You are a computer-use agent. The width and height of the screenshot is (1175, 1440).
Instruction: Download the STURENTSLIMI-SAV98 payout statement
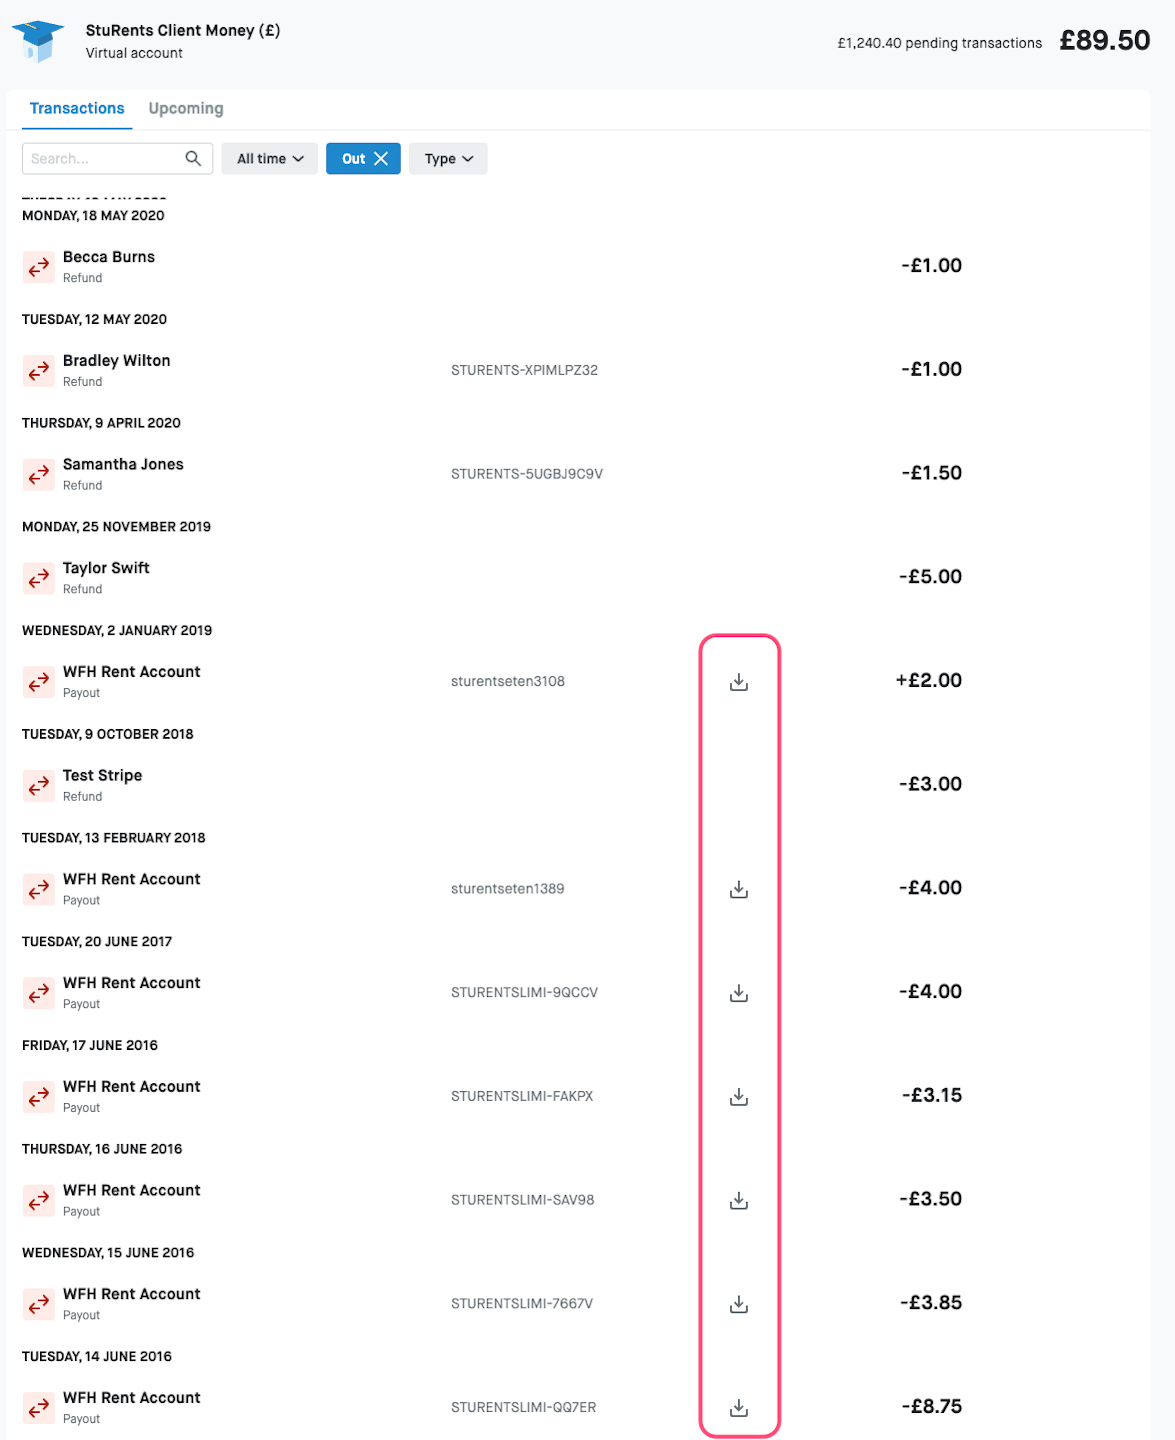click(x=739, y=1200)
